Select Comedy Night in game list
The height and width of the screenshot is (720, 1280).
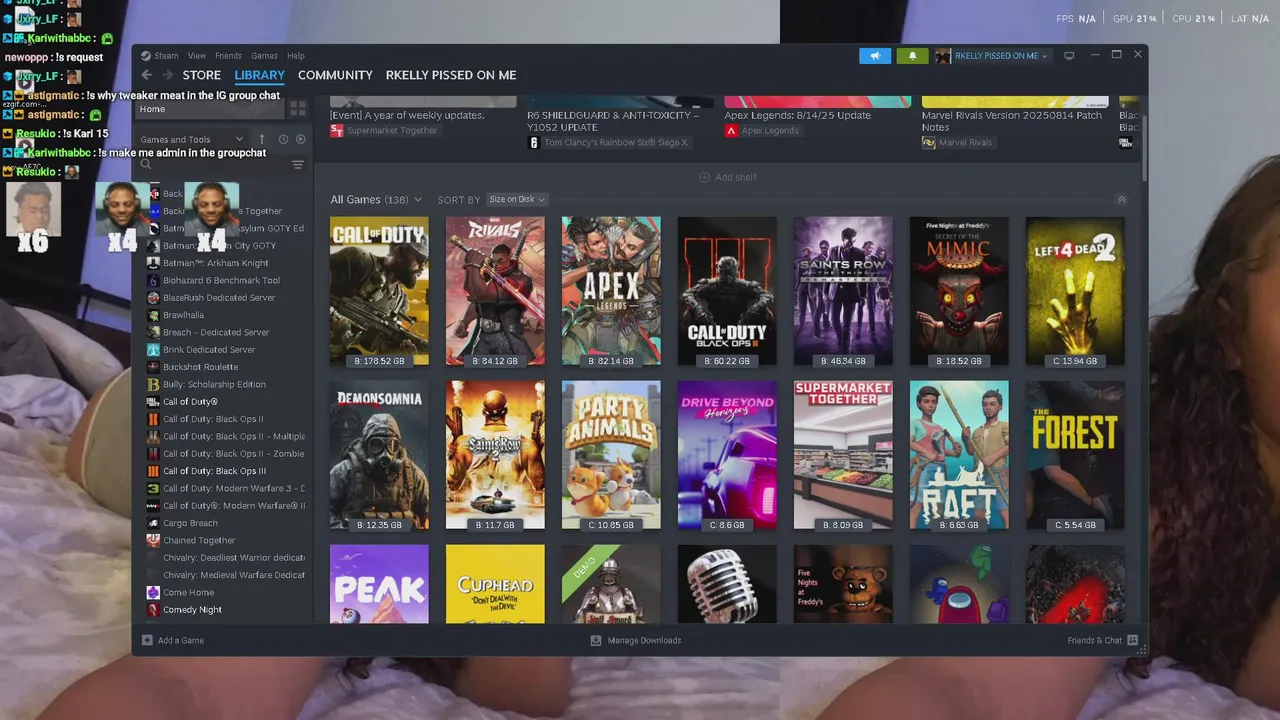pos(192,610)
